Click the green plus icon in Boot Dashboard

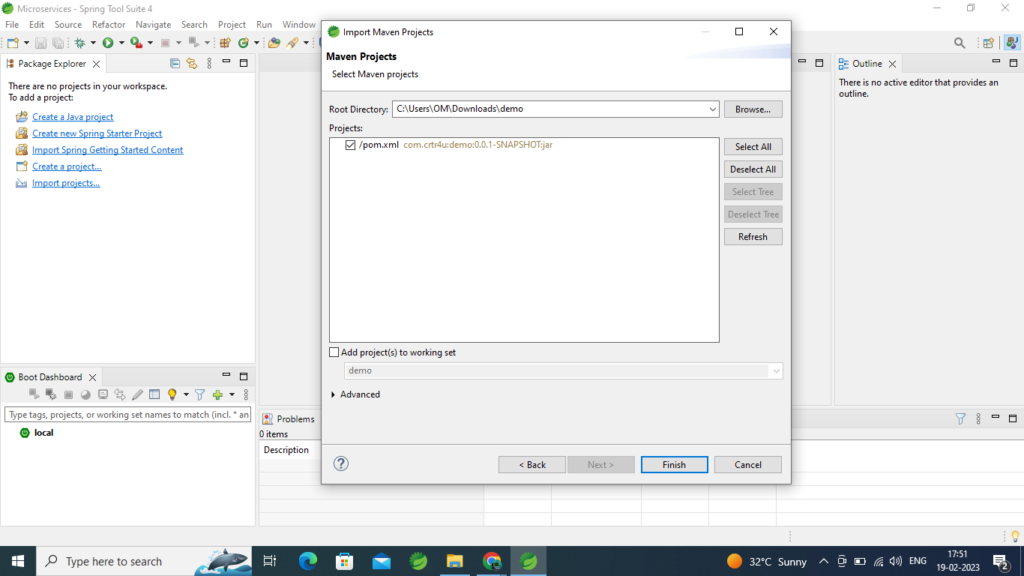(217, 394)
